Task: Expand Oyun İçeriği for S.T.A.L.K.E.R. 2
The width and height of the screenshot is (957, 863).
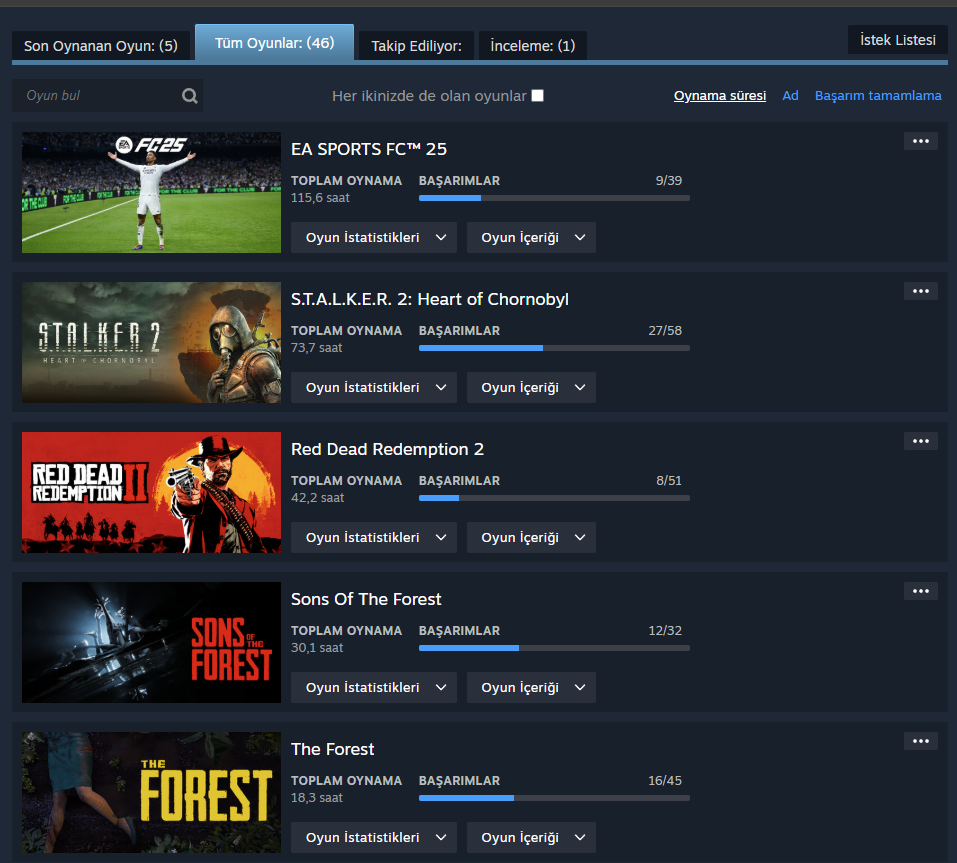Action: pyautogui.click(x=531, y=388)
